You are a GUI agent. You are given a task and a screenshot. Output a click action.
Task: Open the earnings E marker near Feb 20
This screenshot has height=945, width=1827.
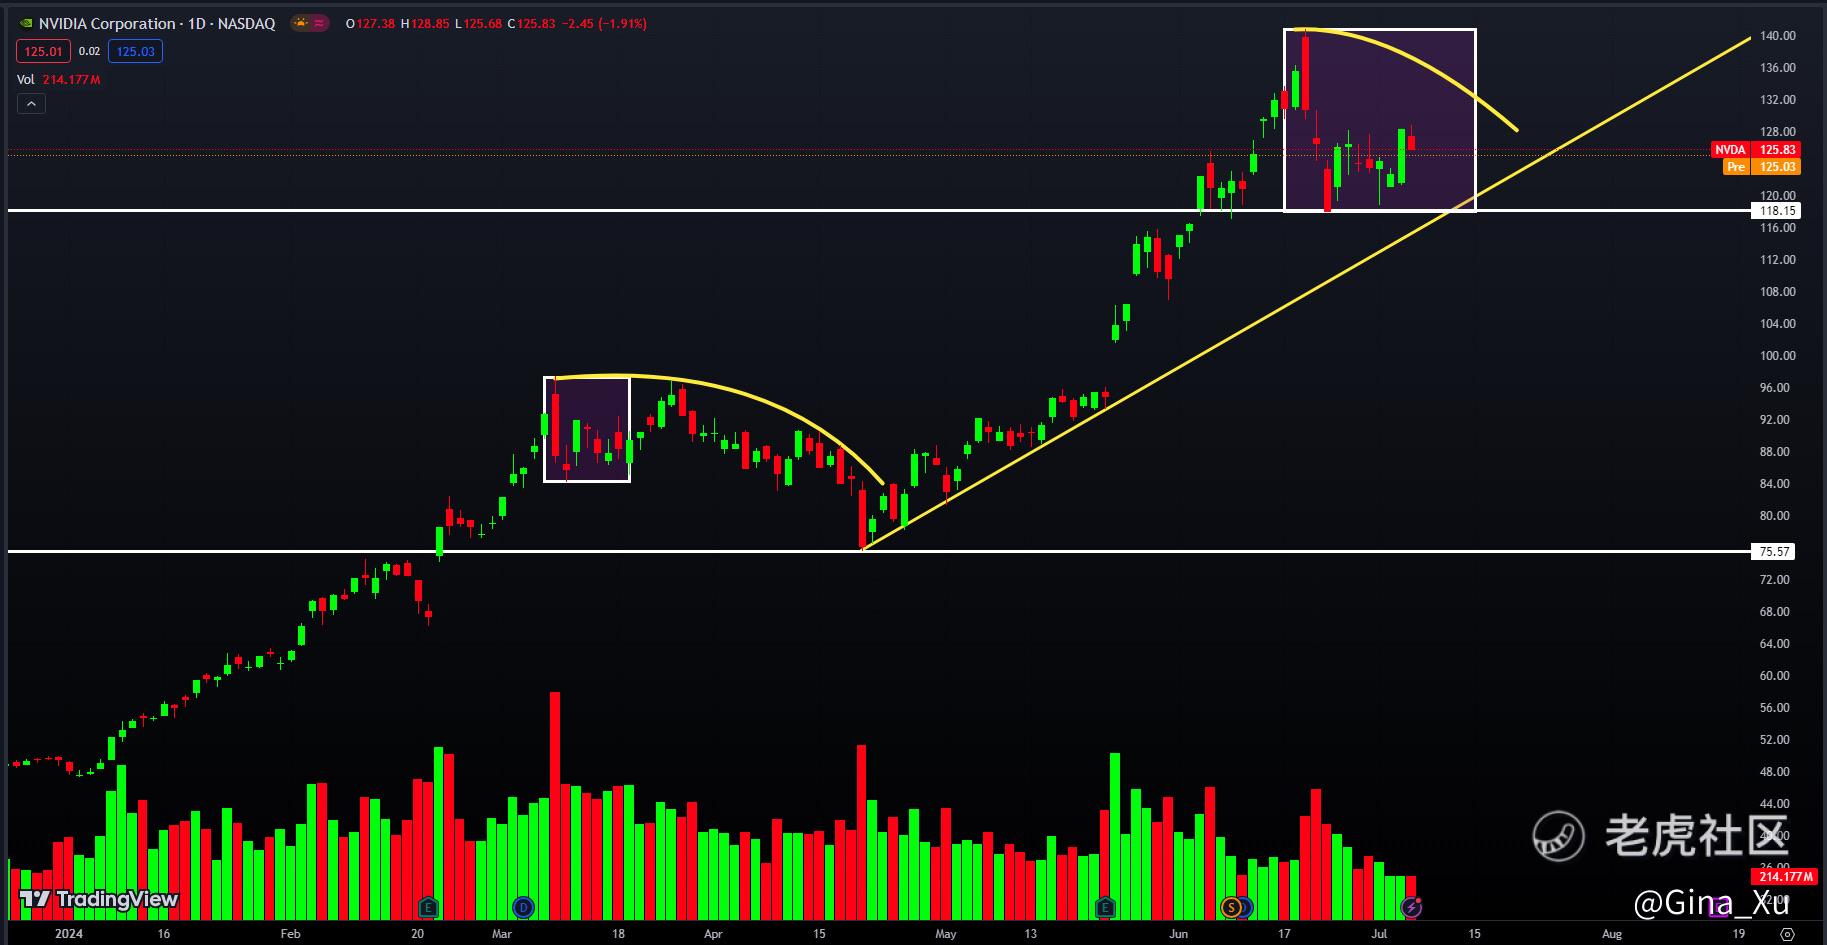428,907
